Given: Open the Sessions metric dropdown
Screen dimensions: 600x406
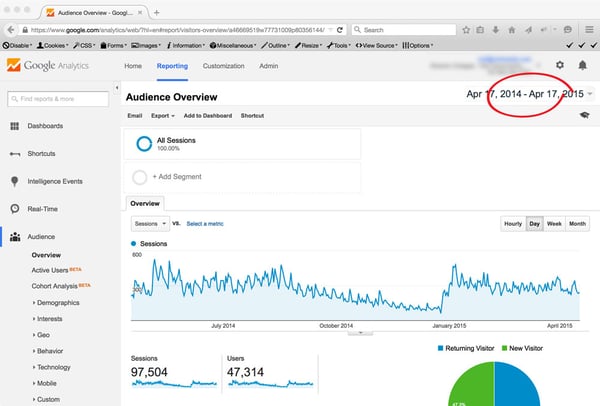Looking at the screenshot, I should pyautogui.click(x=150, y=224).
